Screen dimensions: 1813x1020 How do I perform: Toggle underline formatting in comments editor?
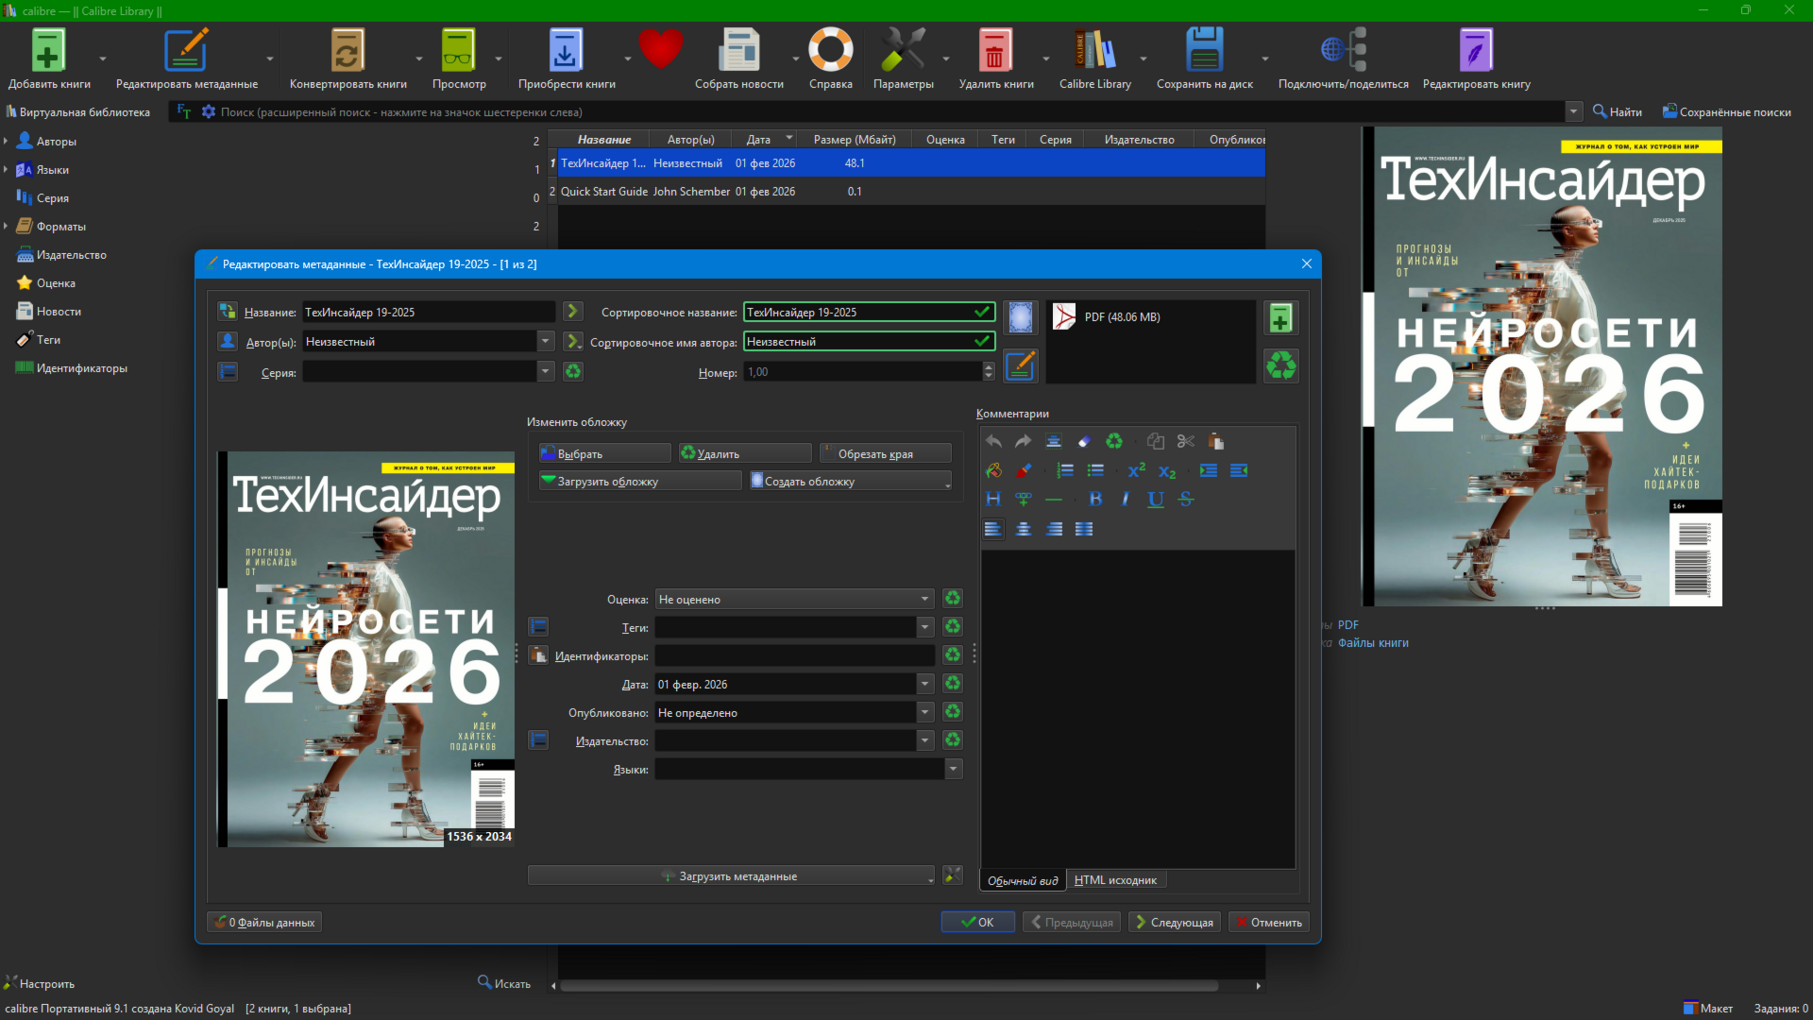tap(1155, 499)
